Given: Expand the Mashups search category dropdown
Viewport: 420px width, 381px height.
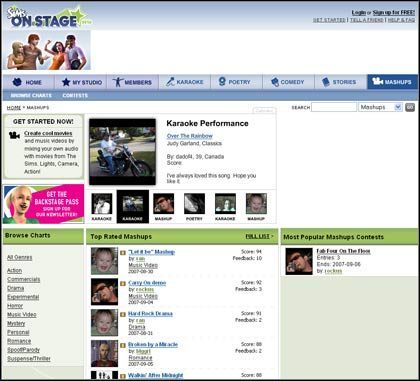Looking at the screenshot, I should point(380,107).
